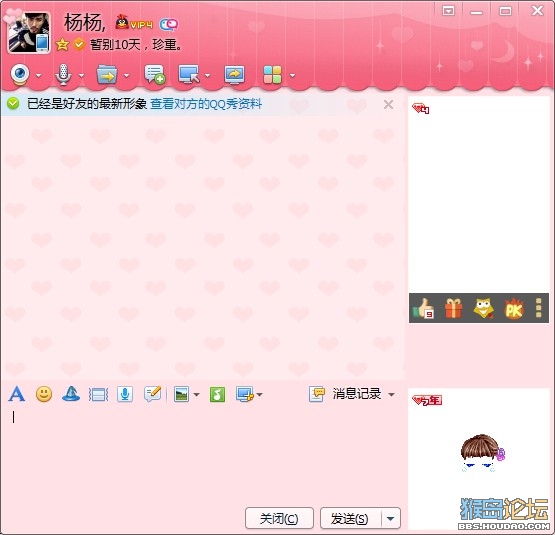Click the music share green note icon
Viewport: 555px width, 535px height.
coord(217,394)
